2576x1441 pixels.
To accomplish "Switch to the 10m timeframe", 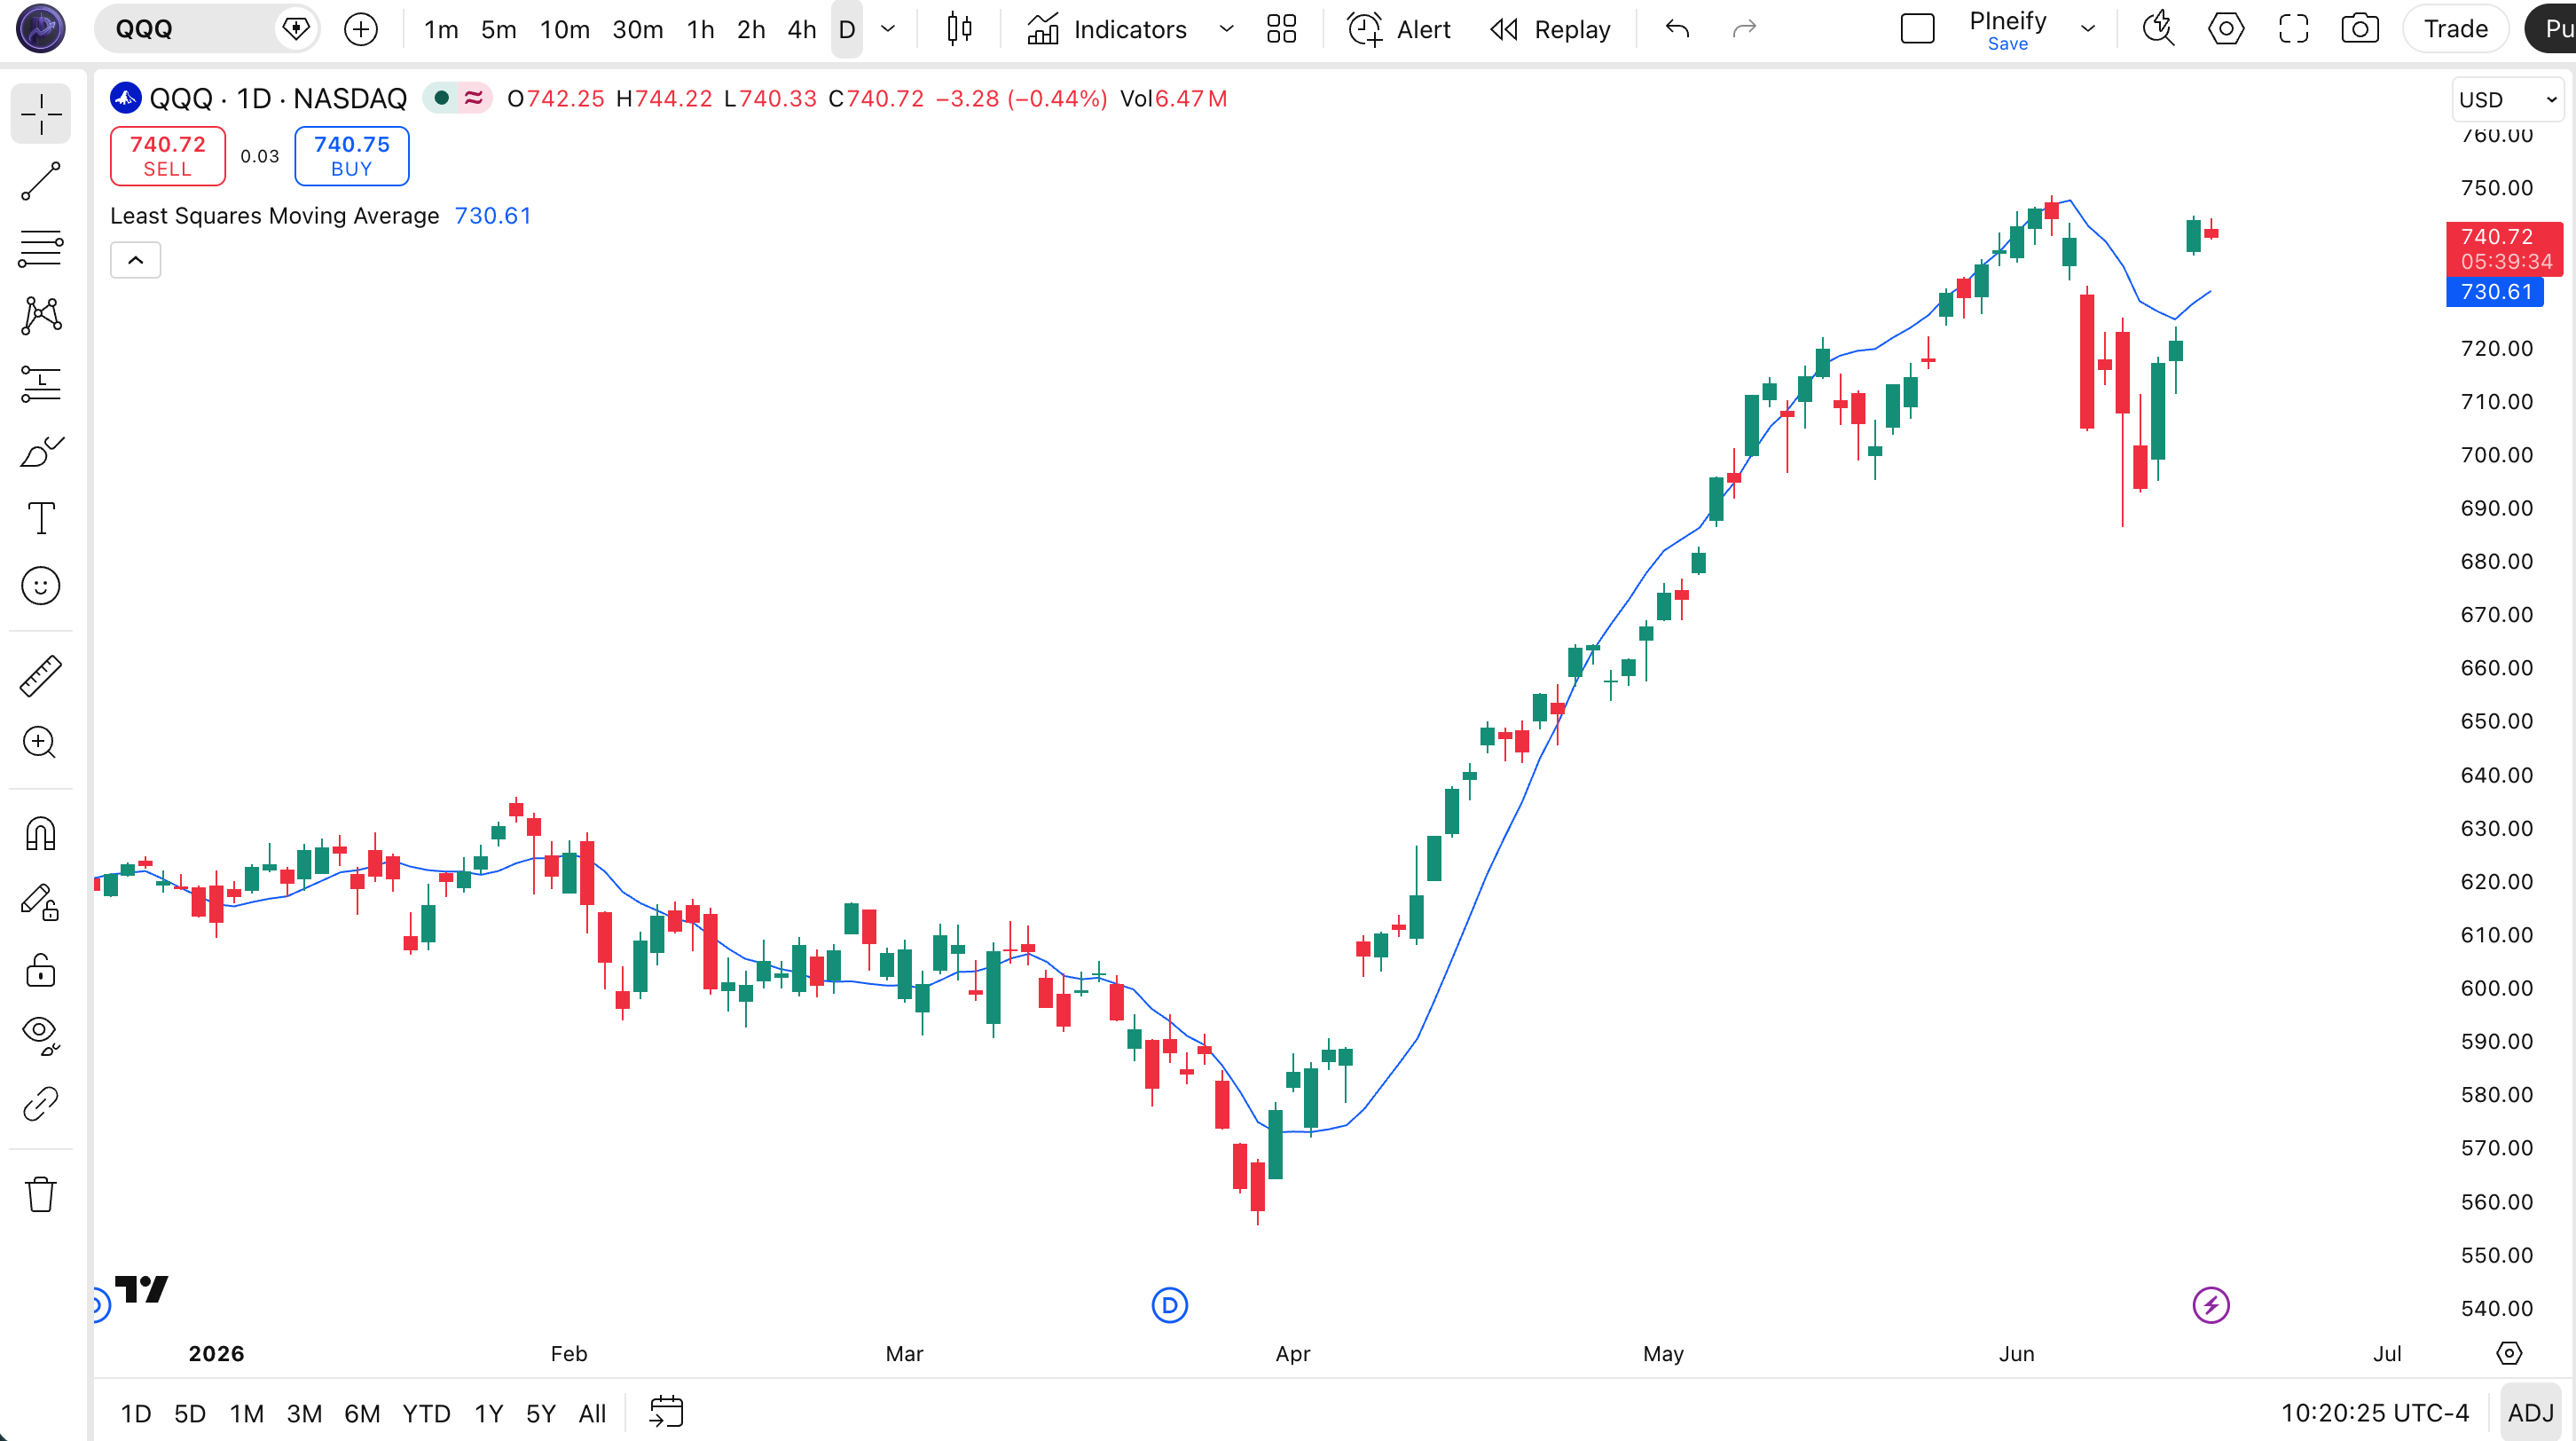I will [x=565, y=29].
